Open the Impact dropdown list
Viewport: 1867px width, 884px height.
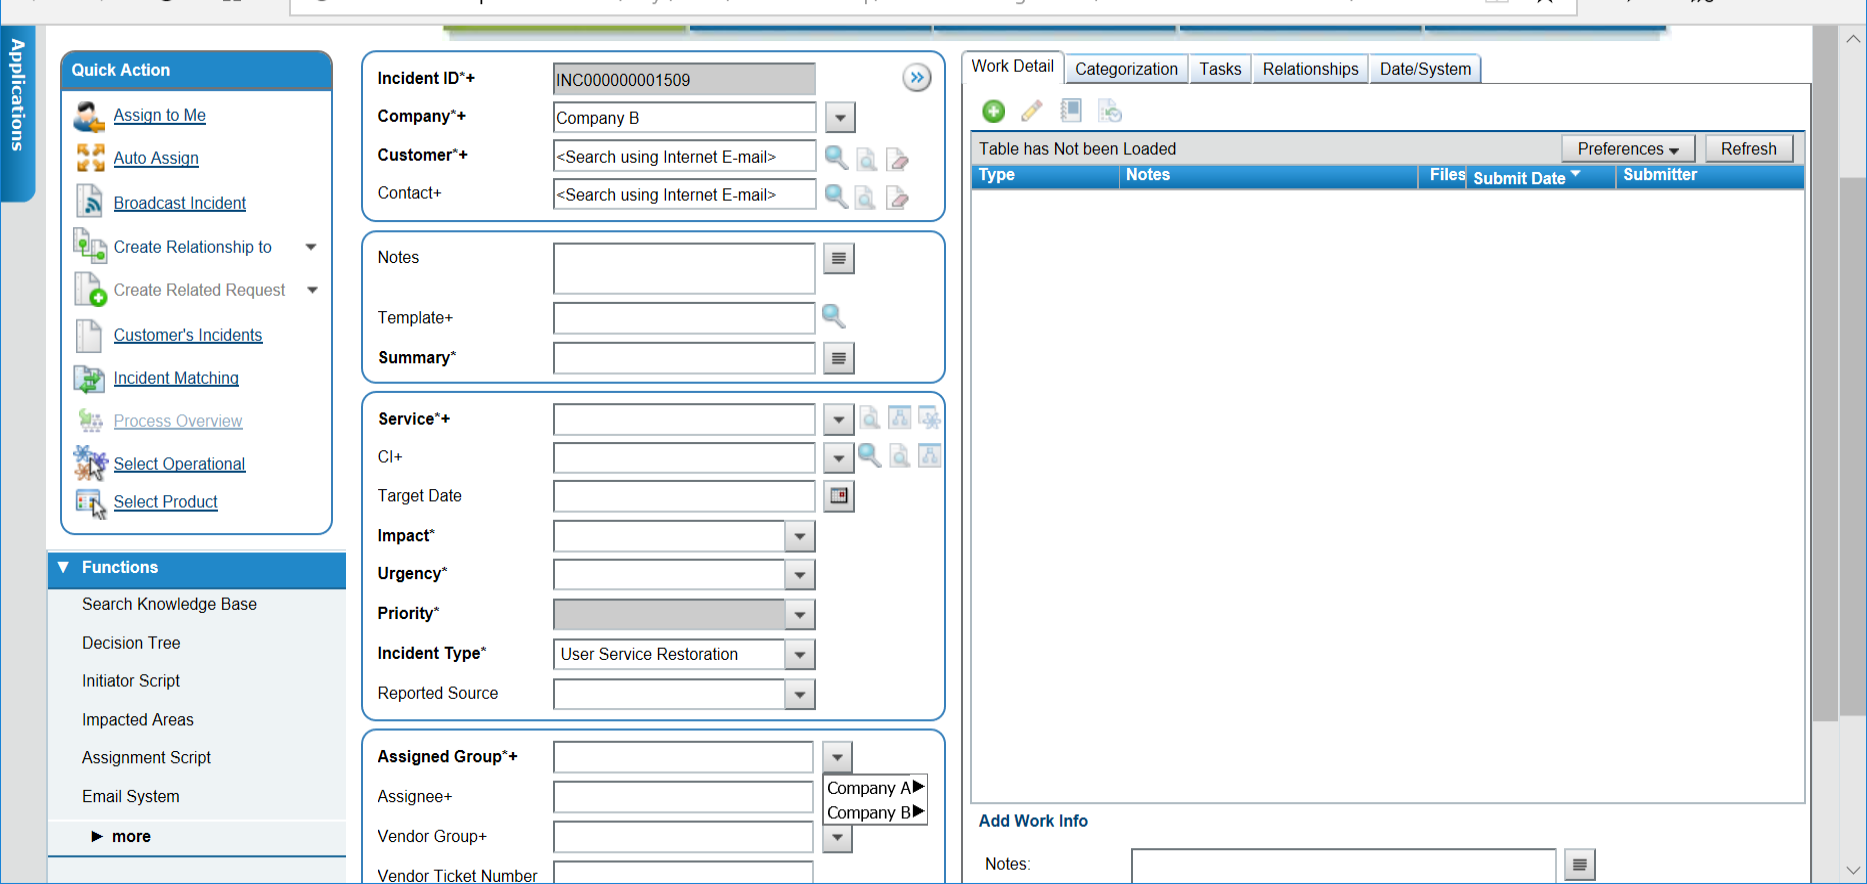[800, 537]
